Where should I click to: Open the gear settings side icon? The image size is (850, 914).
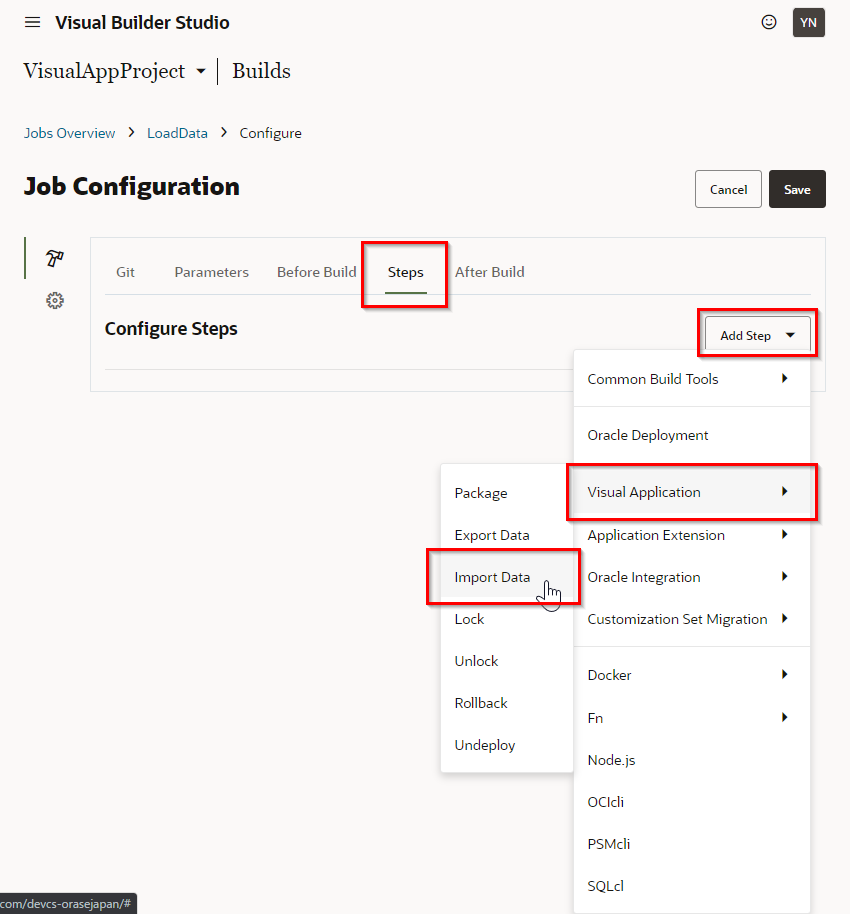coord(55,300)
